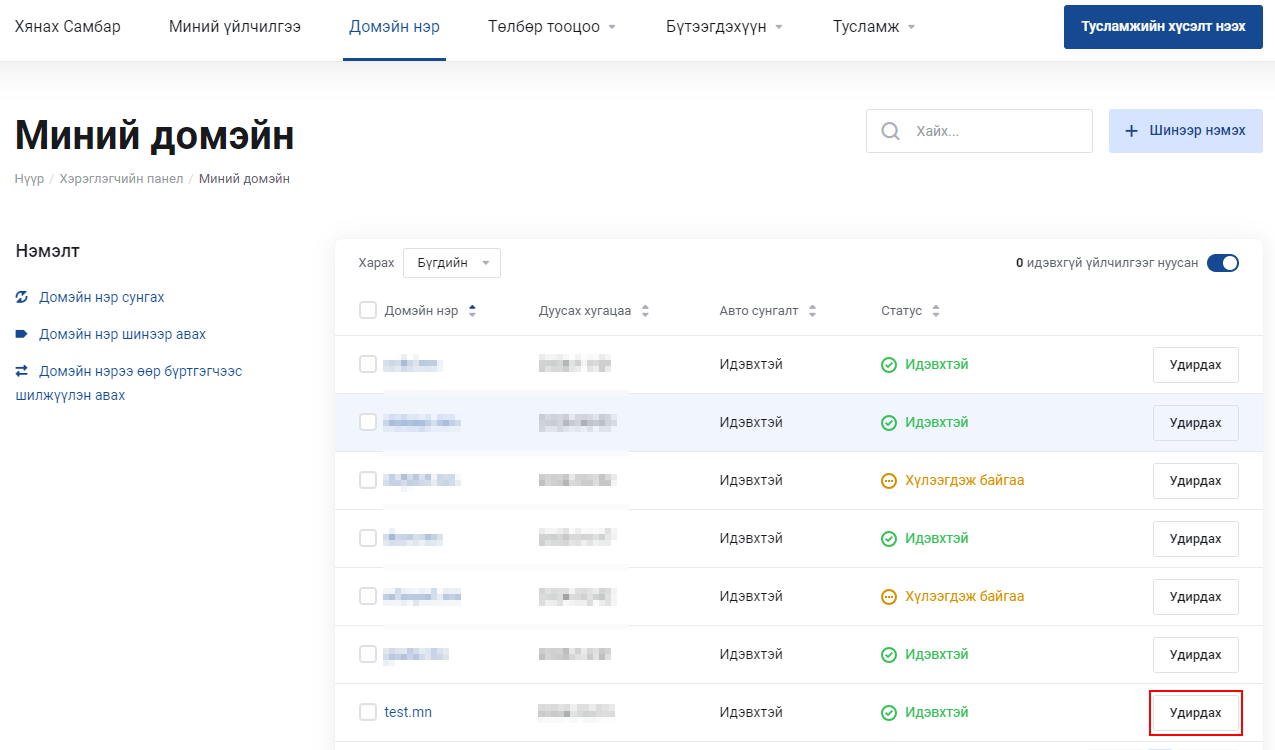
Task: Go to Нүүр in the breadcrumb
Action: pyautogui.click(x=29, y=179)
